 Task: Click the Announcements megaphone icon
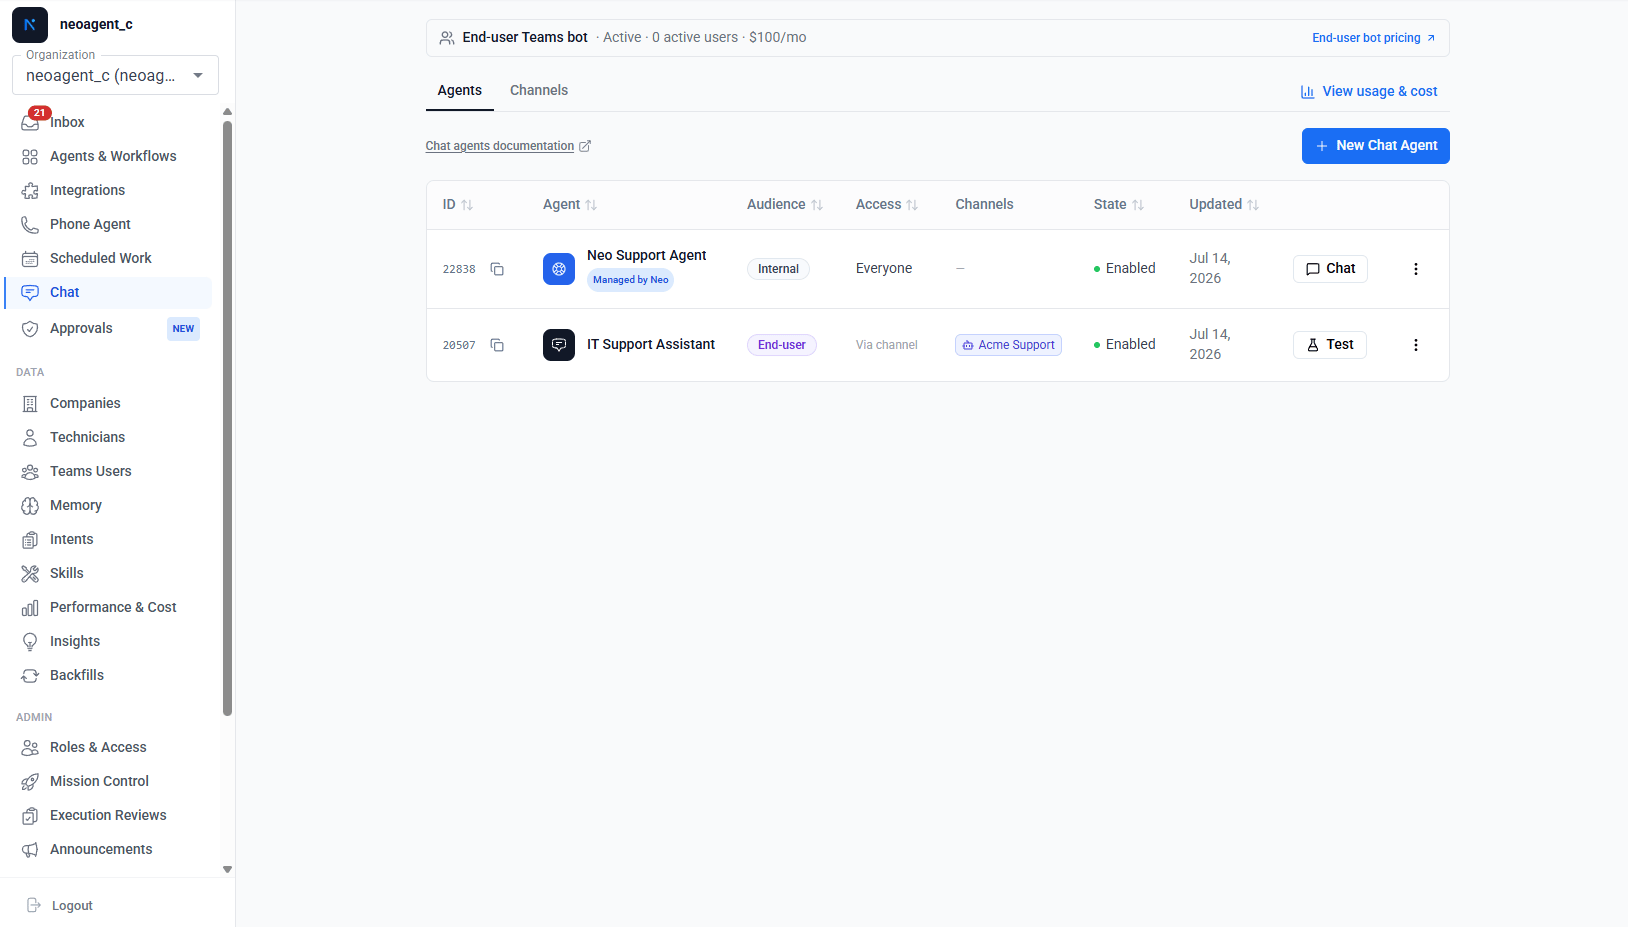click(x=30, y=850)
